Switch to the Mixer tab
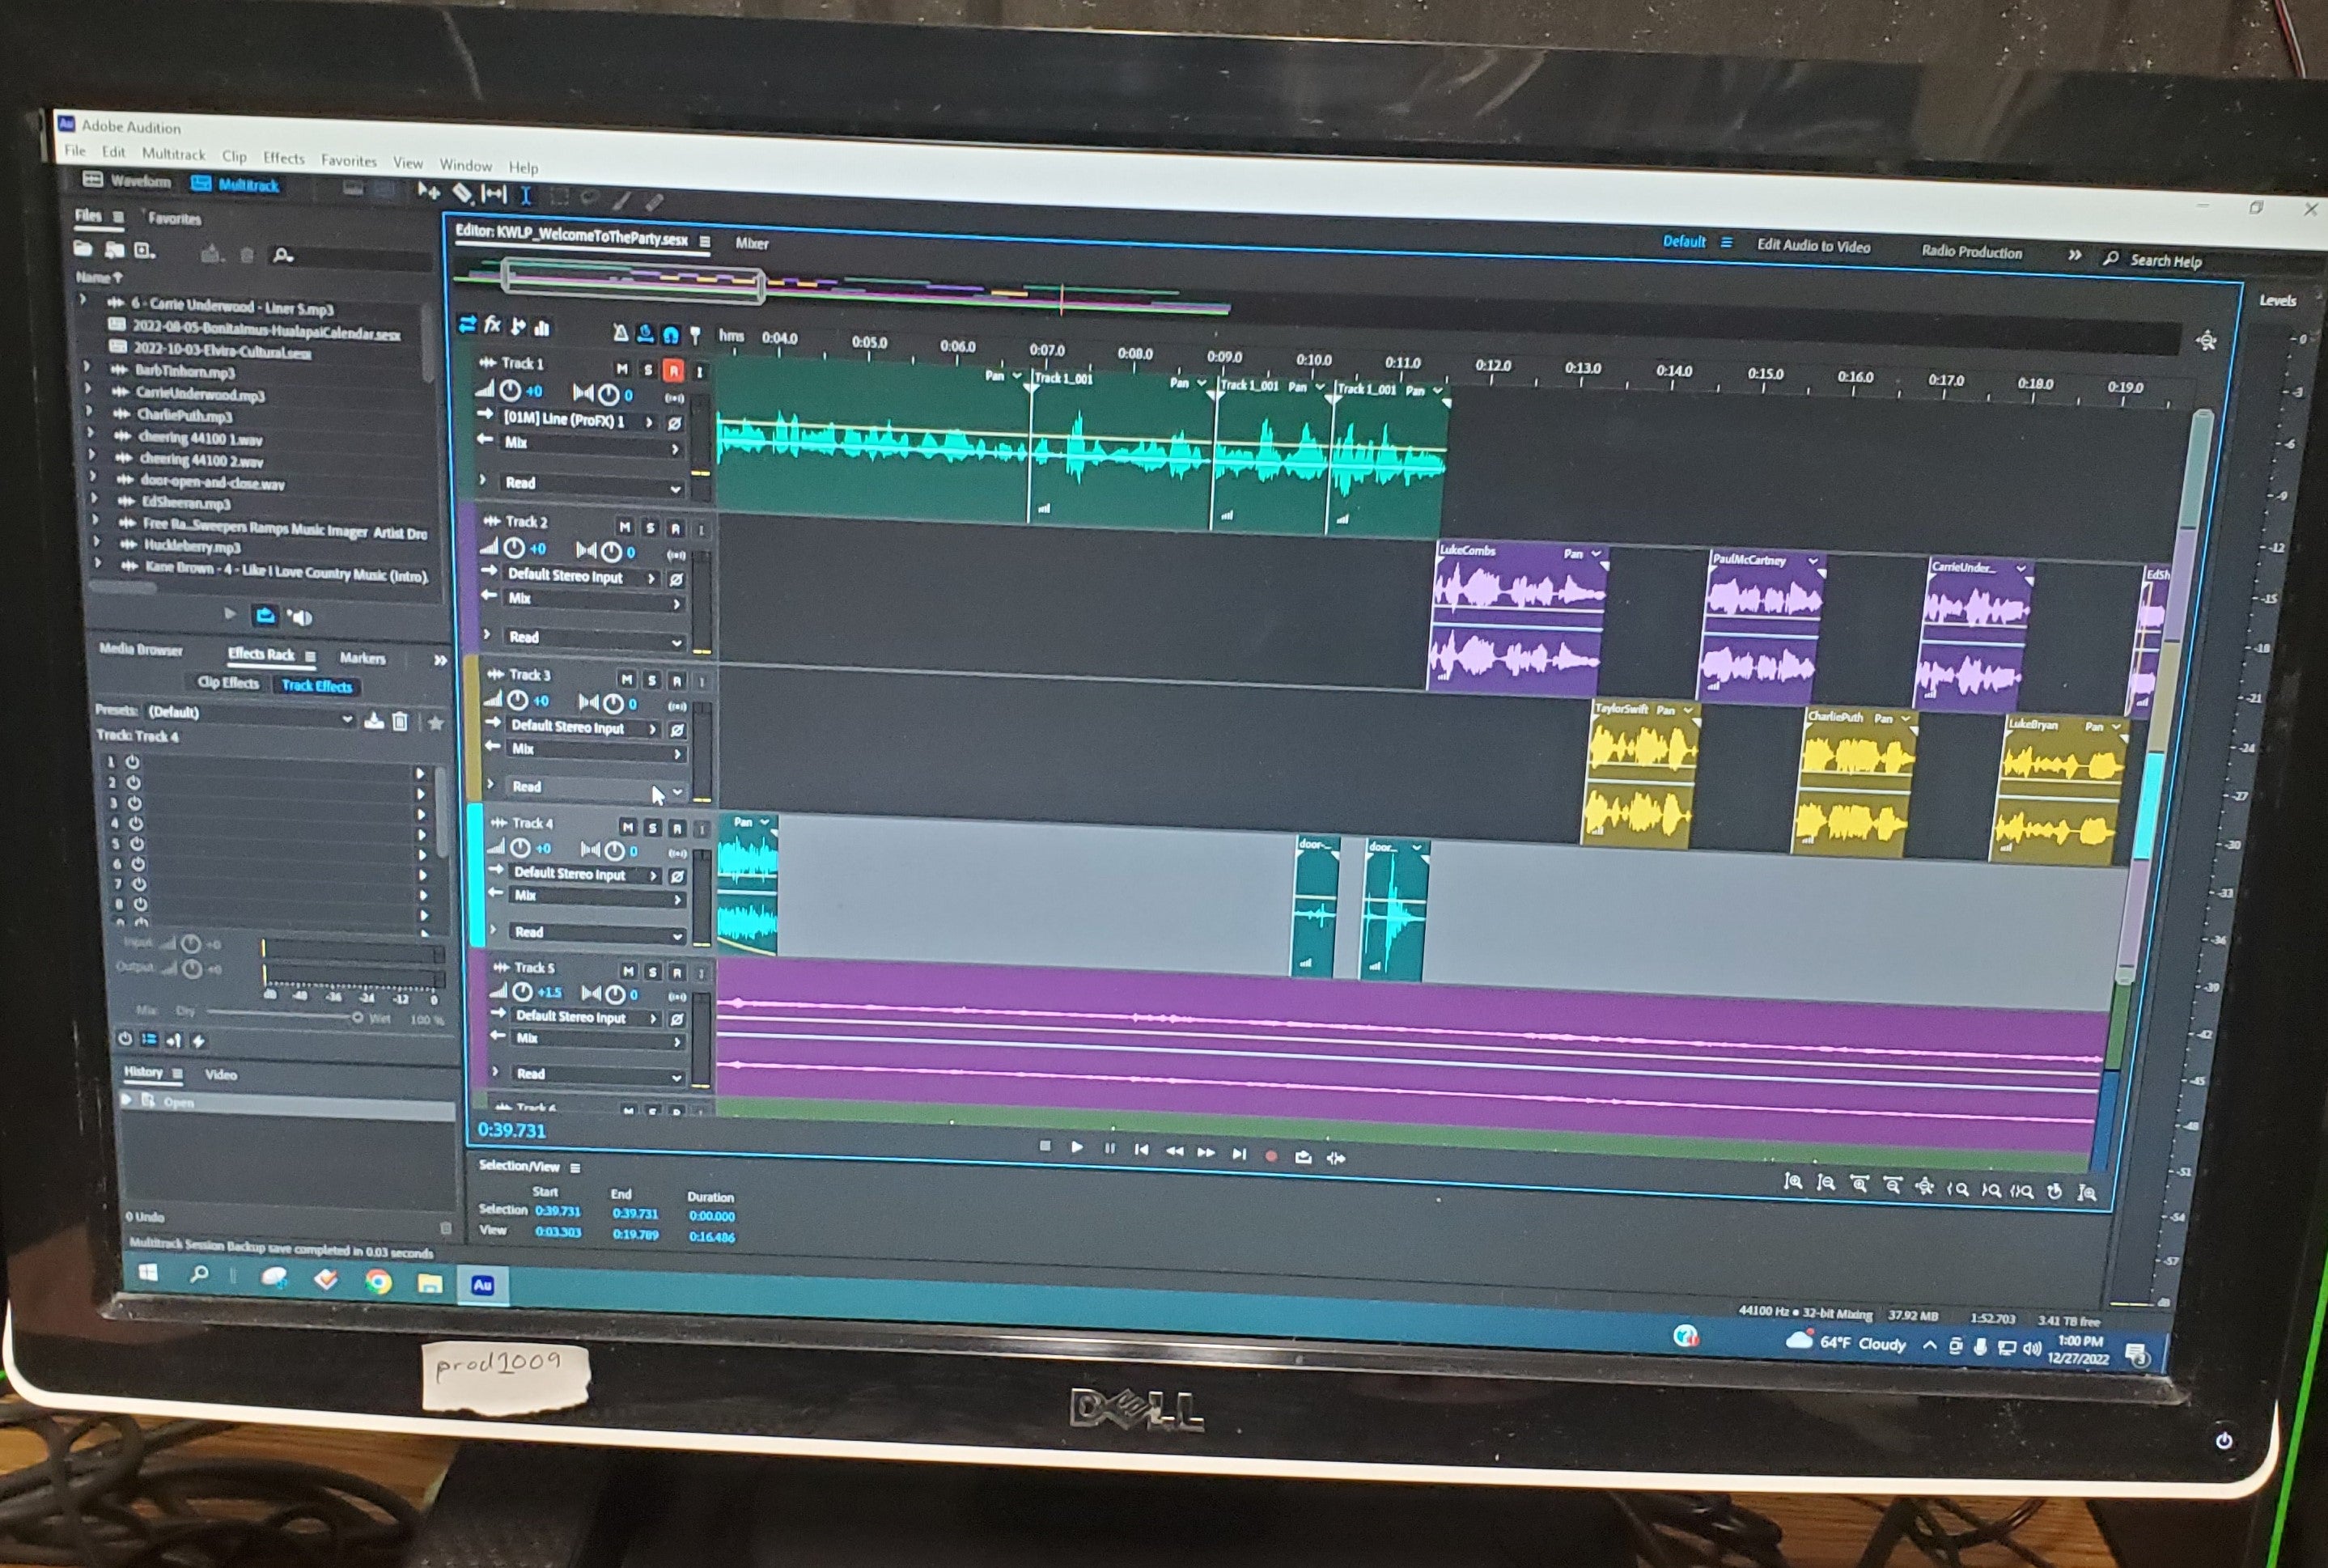Image resolution: width=2328 pixels, height=1568 pixels. (751, 243)
